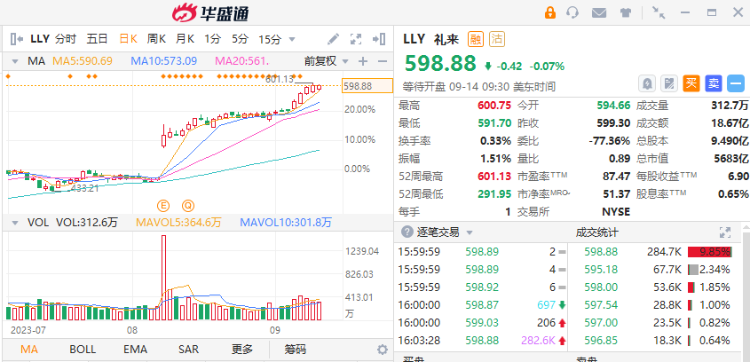Click the MA10:573.09 label
Image resolution: width=750 pixels, height=362 pixels.
164,61
